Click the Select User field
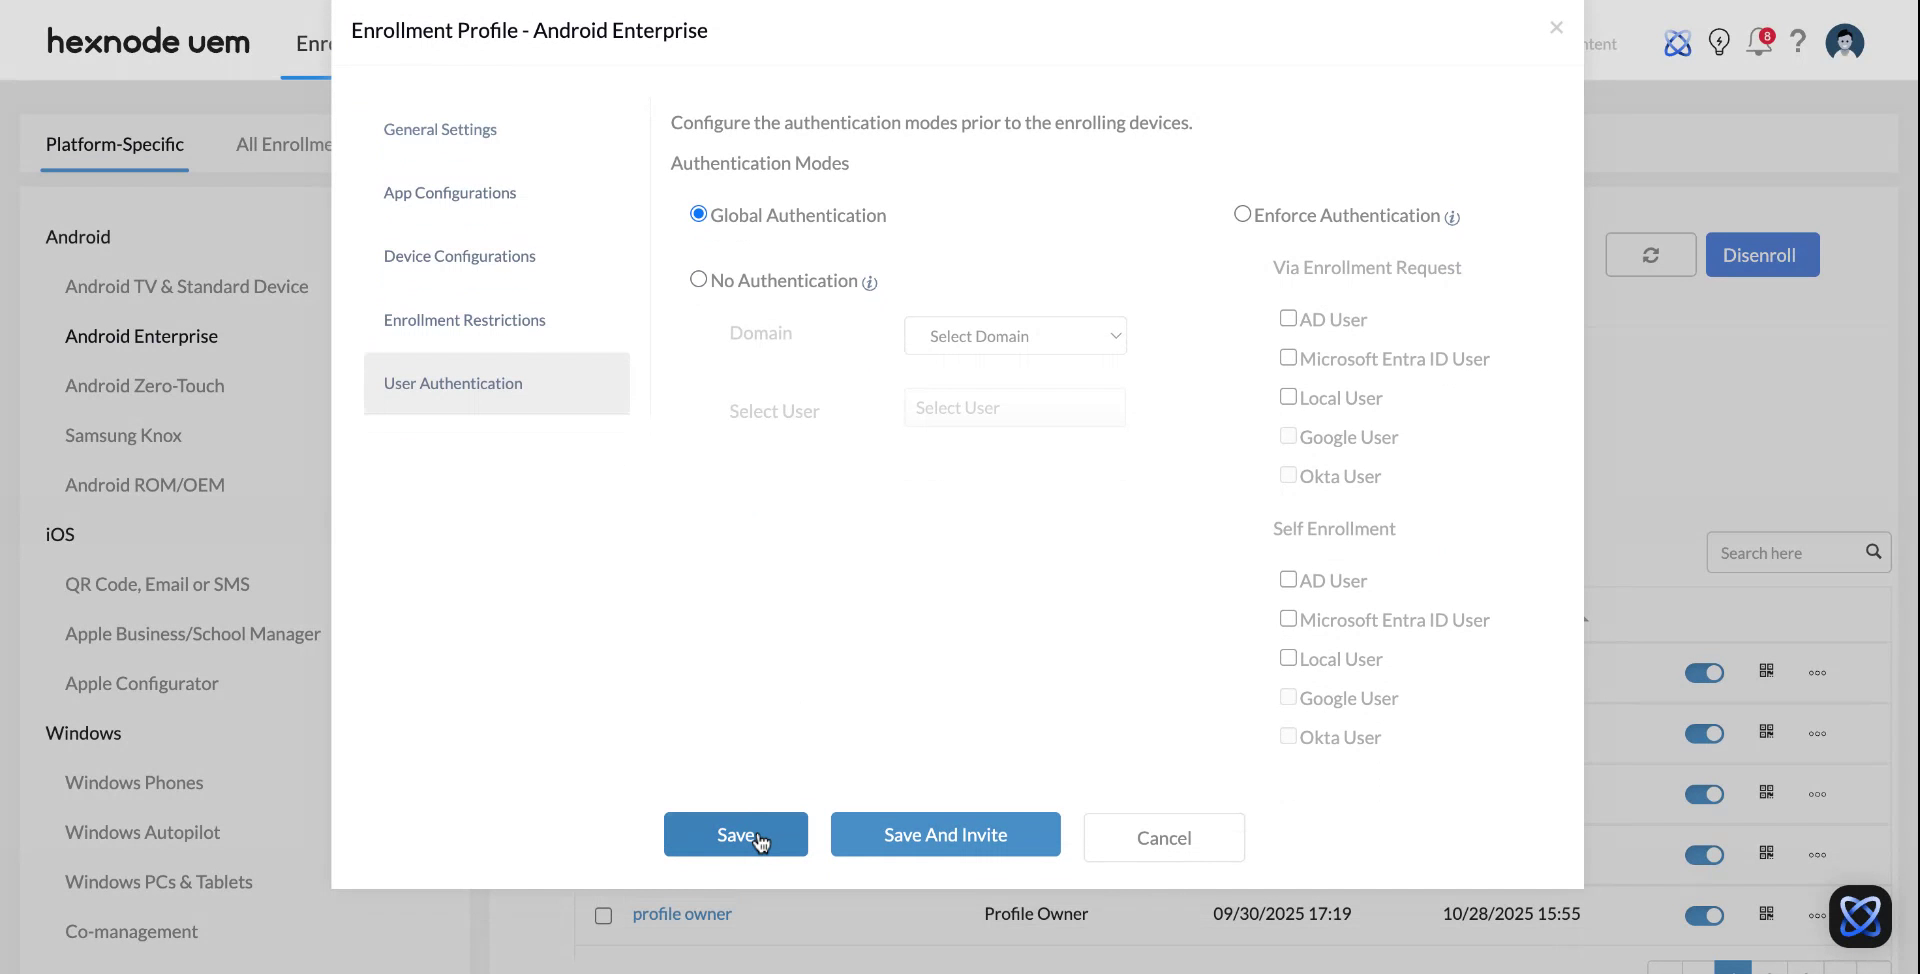This screenshot has height=974, width=1920. (1015, 408)
